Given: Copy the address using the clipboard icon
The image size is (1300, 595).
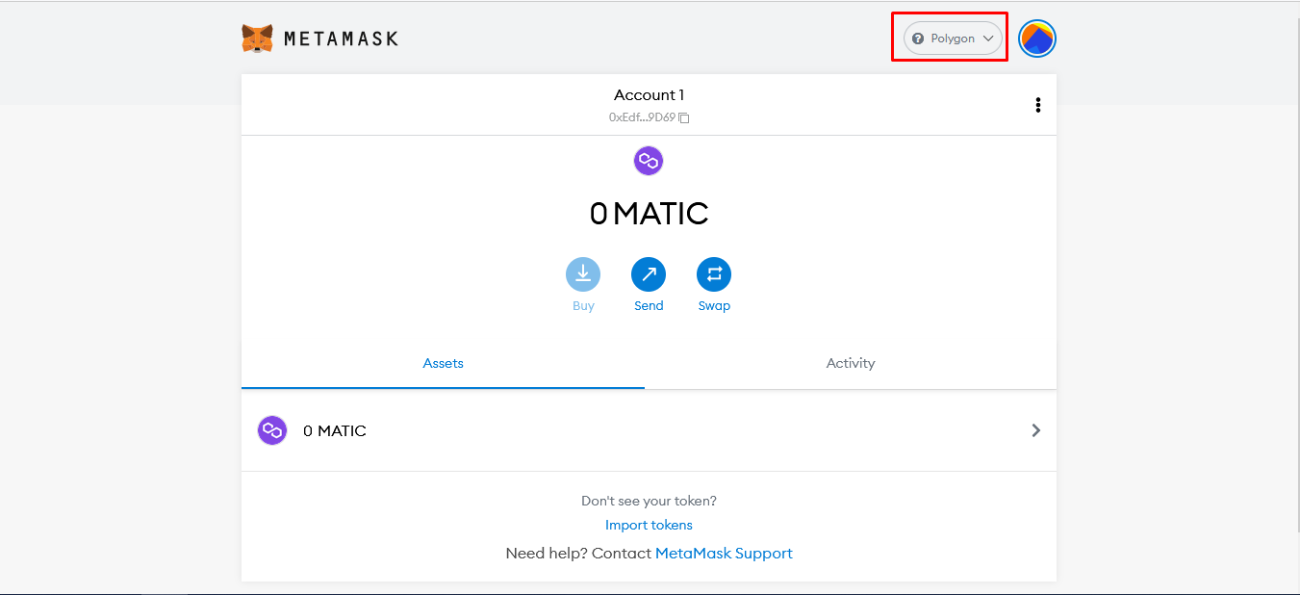Looking at the screenshot, I should click(x=684, y=118).
